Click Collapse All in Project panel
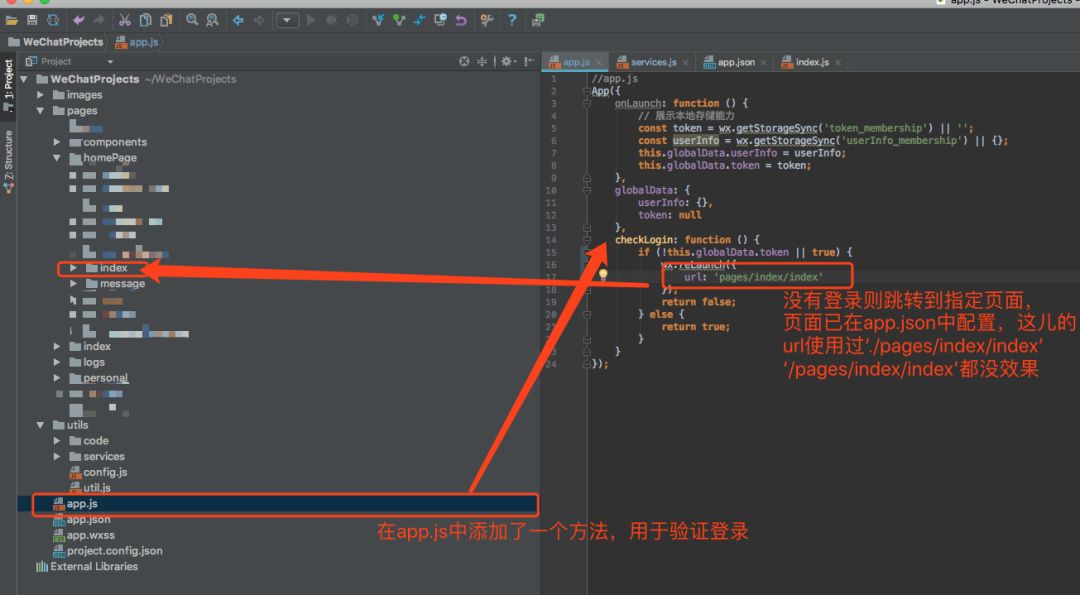The width and height of the screenshot is (1080, 595). point(482,62)
